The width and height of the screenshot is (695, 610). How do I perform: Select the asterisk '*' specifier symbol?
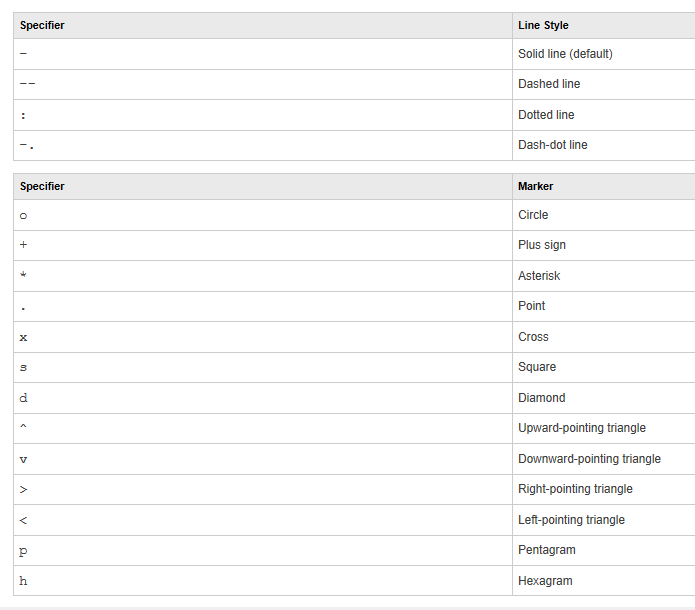click(x=23, y=275)
